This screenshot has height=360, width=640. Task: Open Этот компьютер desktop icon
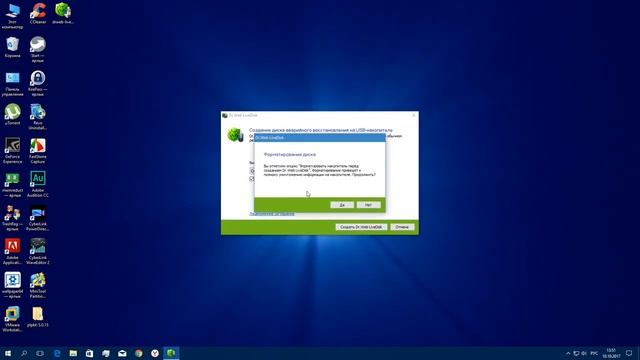click(x=13, y=16)
